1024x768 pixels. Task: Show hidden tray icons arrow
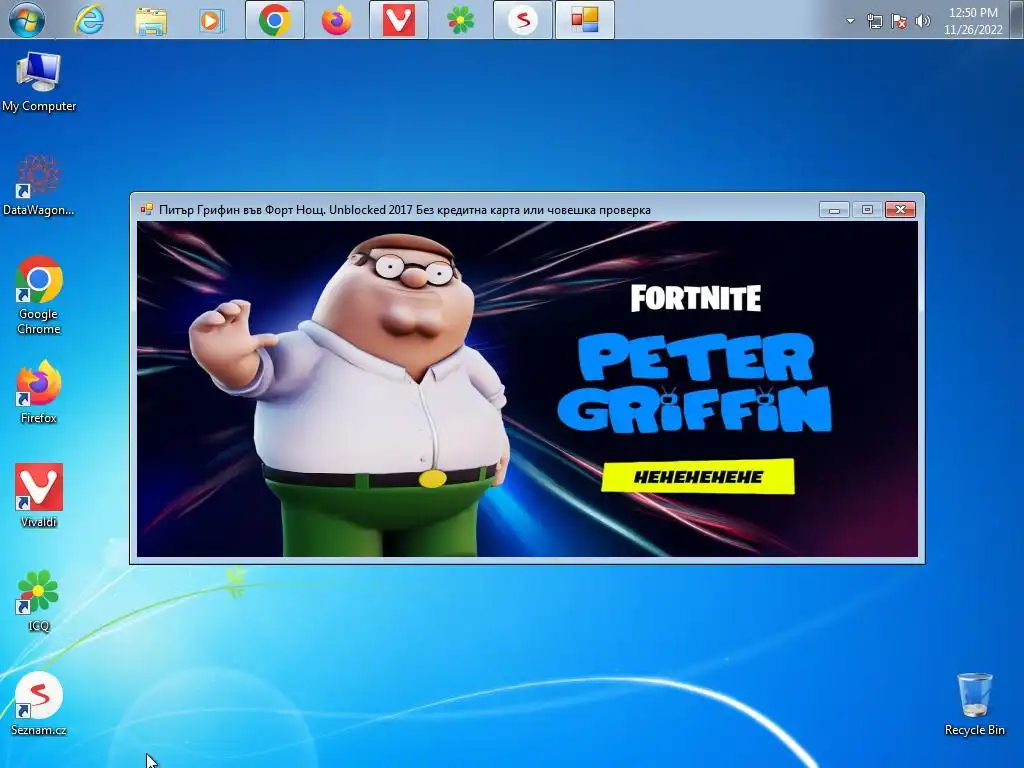tap(850, 21)
